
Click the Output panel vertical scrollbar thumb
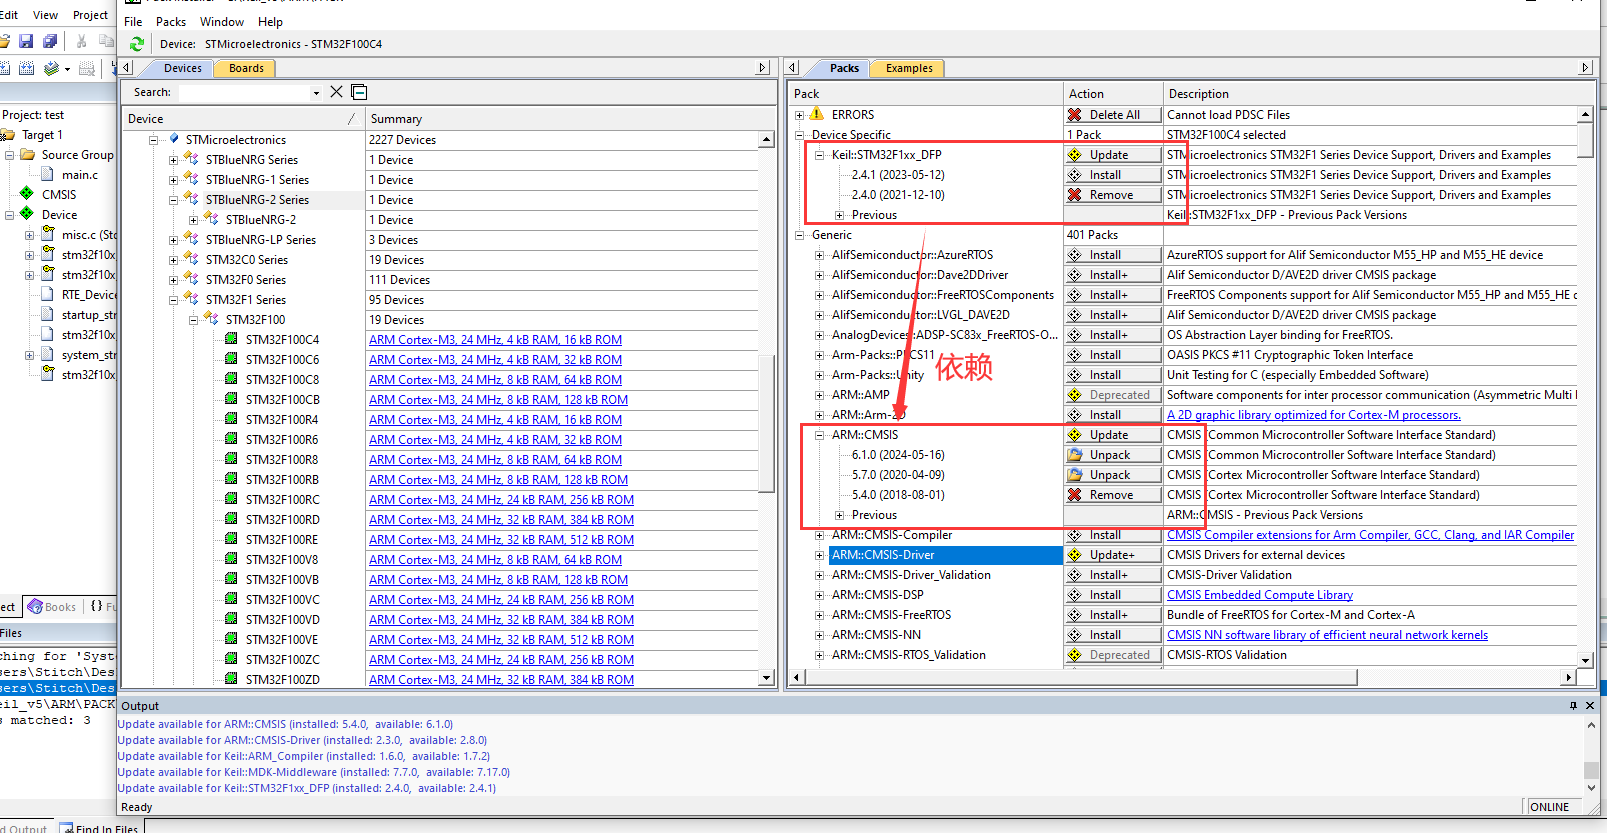pos(1591,770)
